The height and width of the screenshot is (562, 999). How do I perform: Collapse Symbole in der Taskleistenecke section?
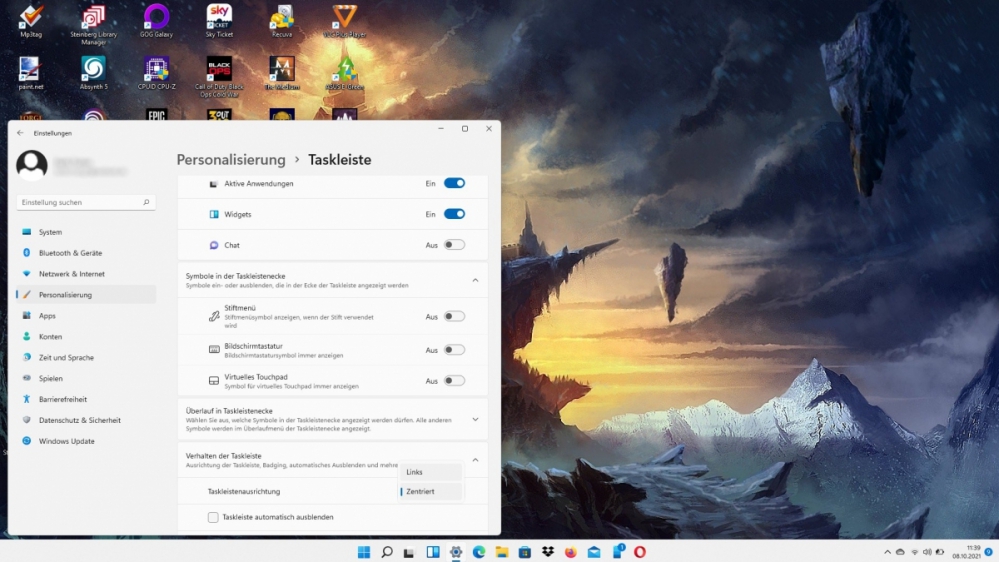[x=475, y=280]
